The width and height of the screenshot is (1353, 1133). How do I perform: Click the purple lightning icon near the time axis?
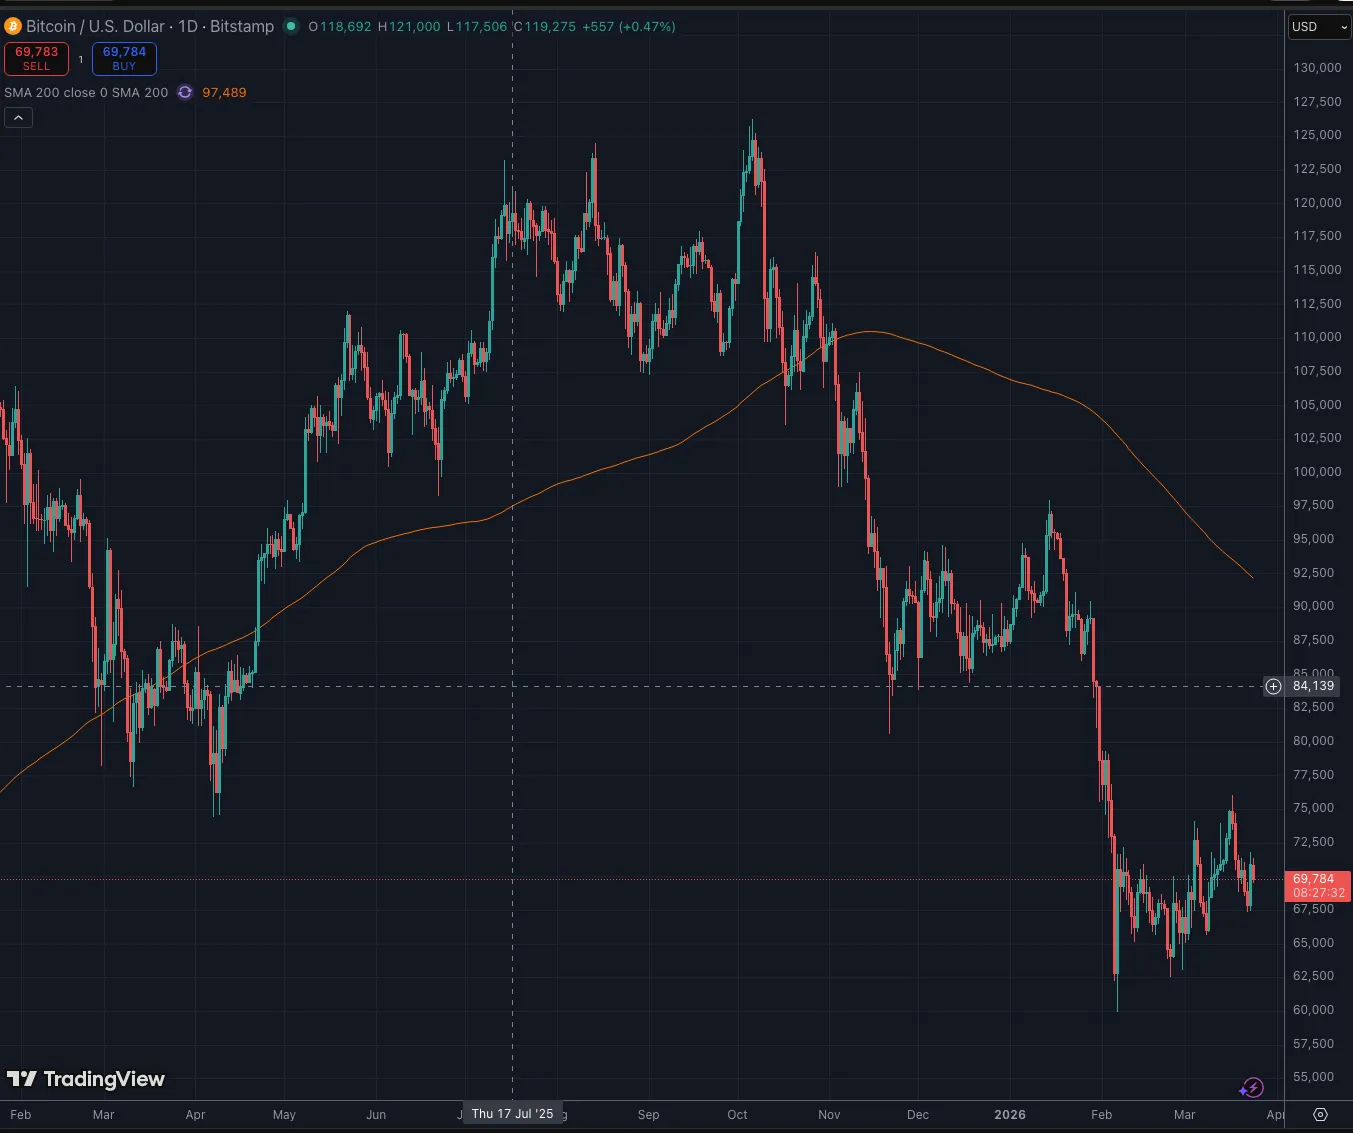[1251, 1087]
